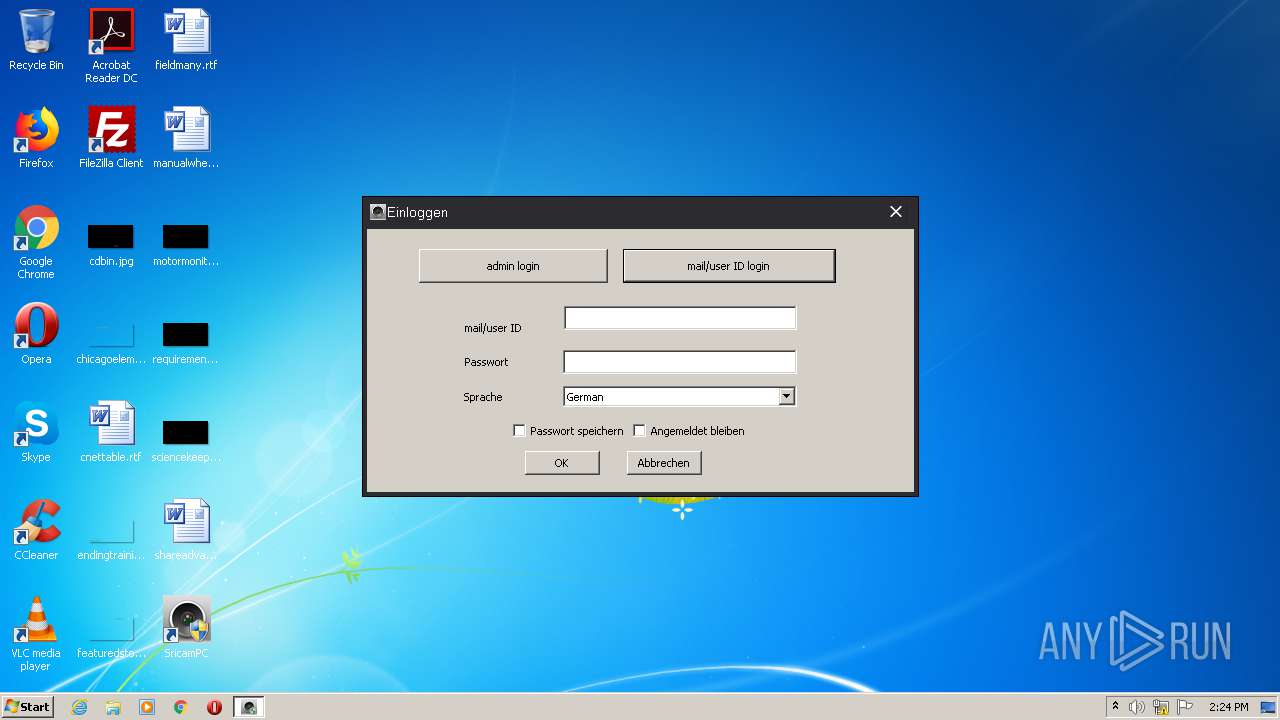Select the shareadva... Word document icon

coord(186,530)
